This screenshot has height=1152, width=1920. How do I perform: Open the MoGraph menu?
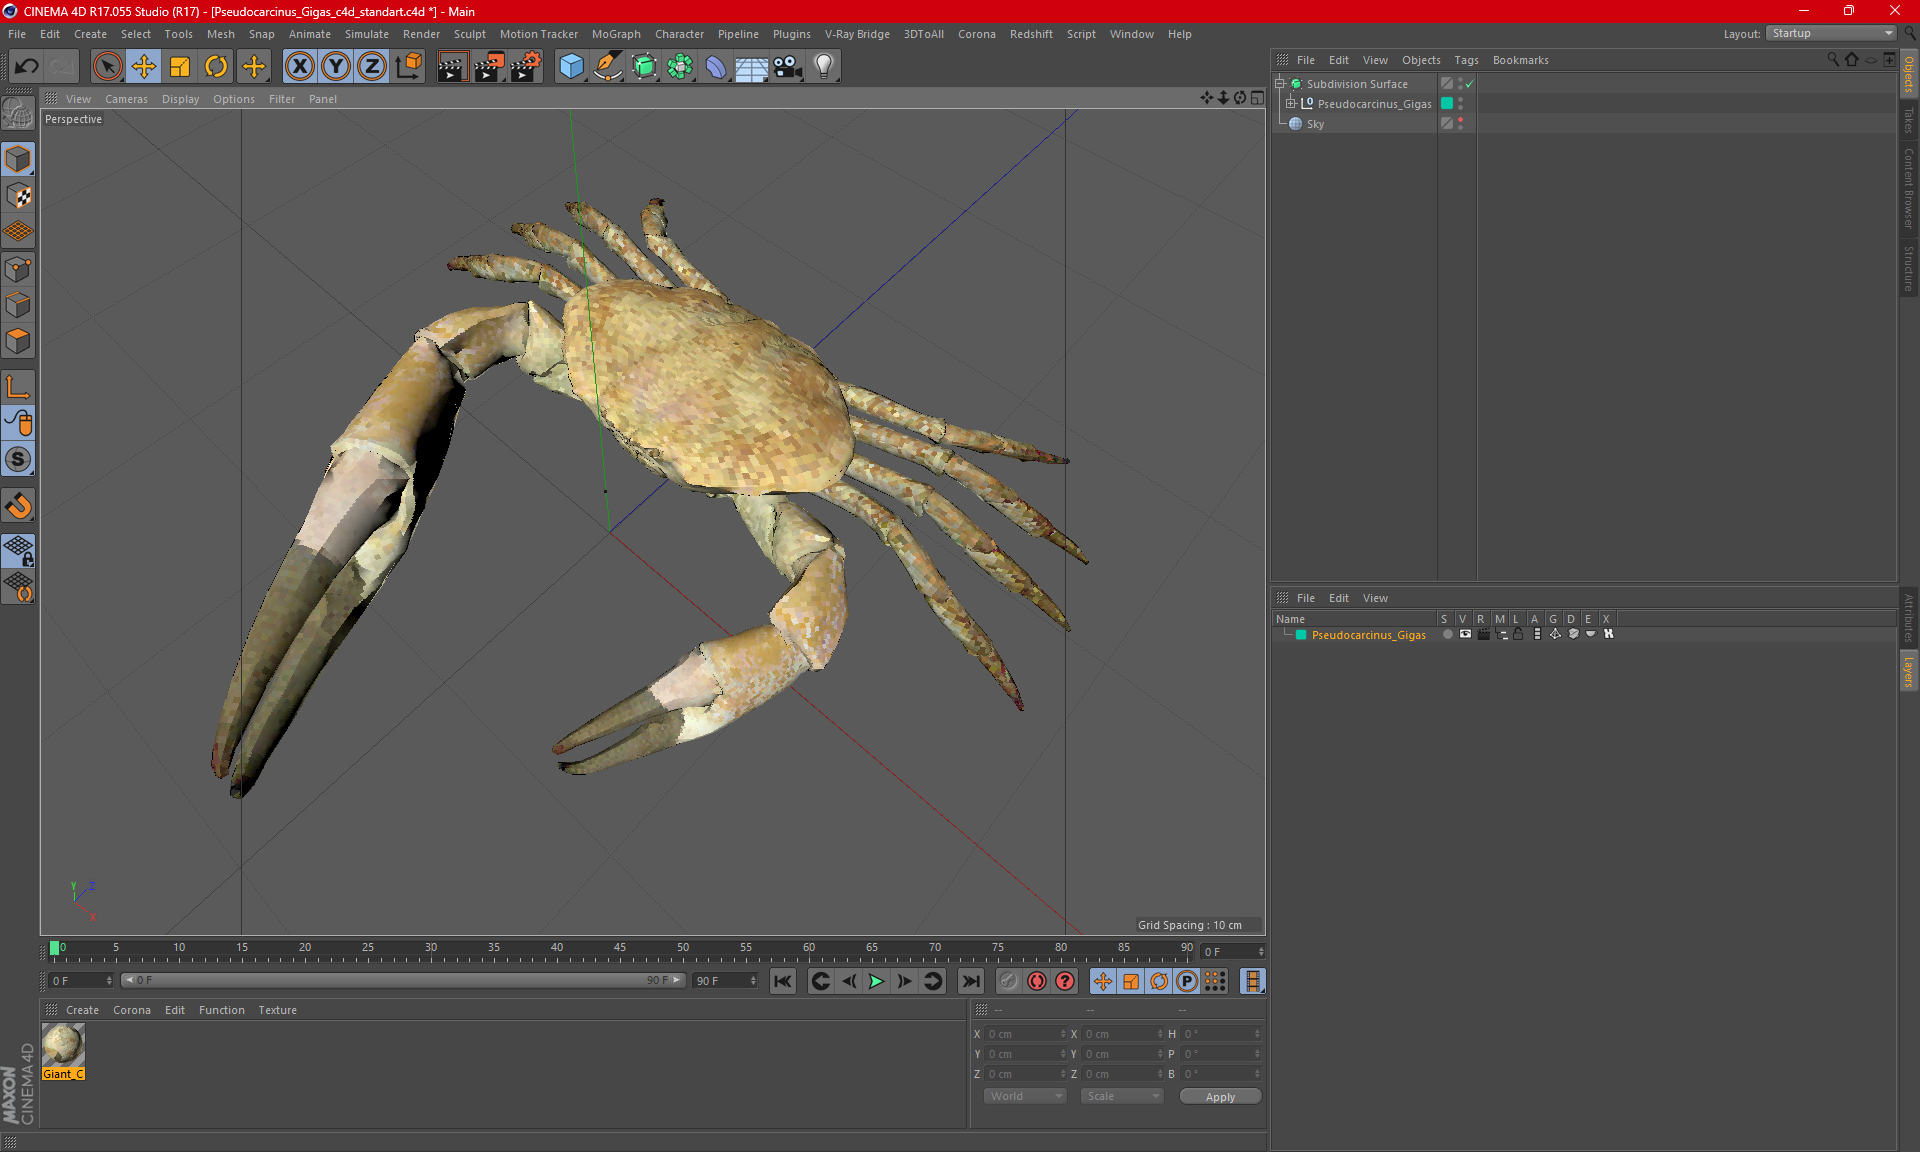[616, 34]
